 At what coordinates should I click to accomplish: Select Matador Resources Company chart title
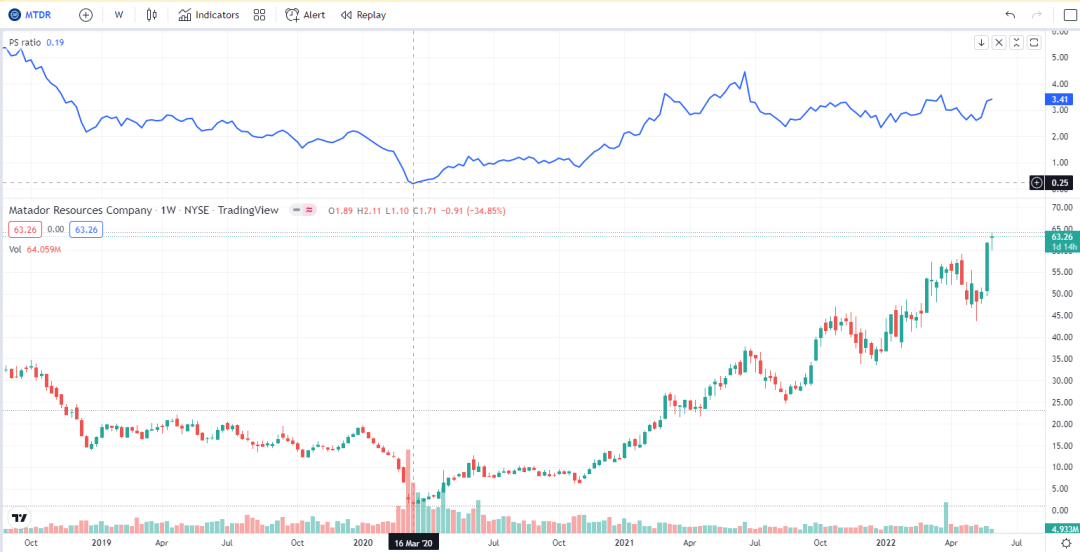pos(79,210)
